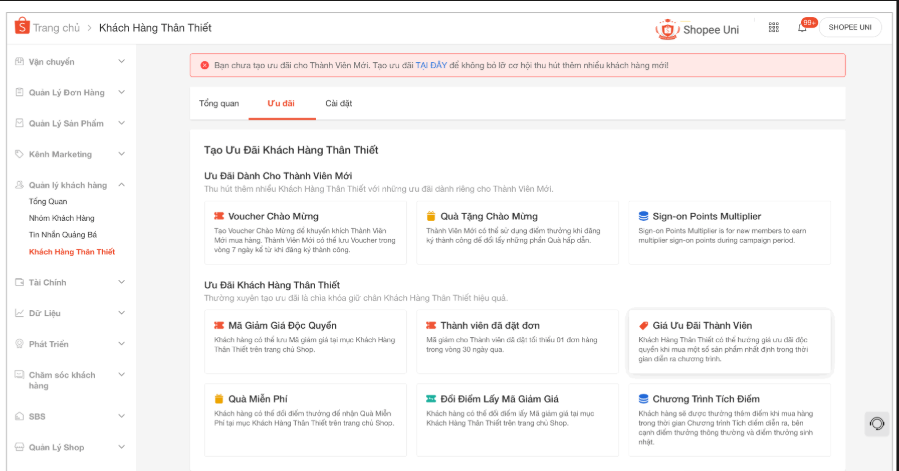Open Tổng Quan submenu item

click(x=48, y=201)
